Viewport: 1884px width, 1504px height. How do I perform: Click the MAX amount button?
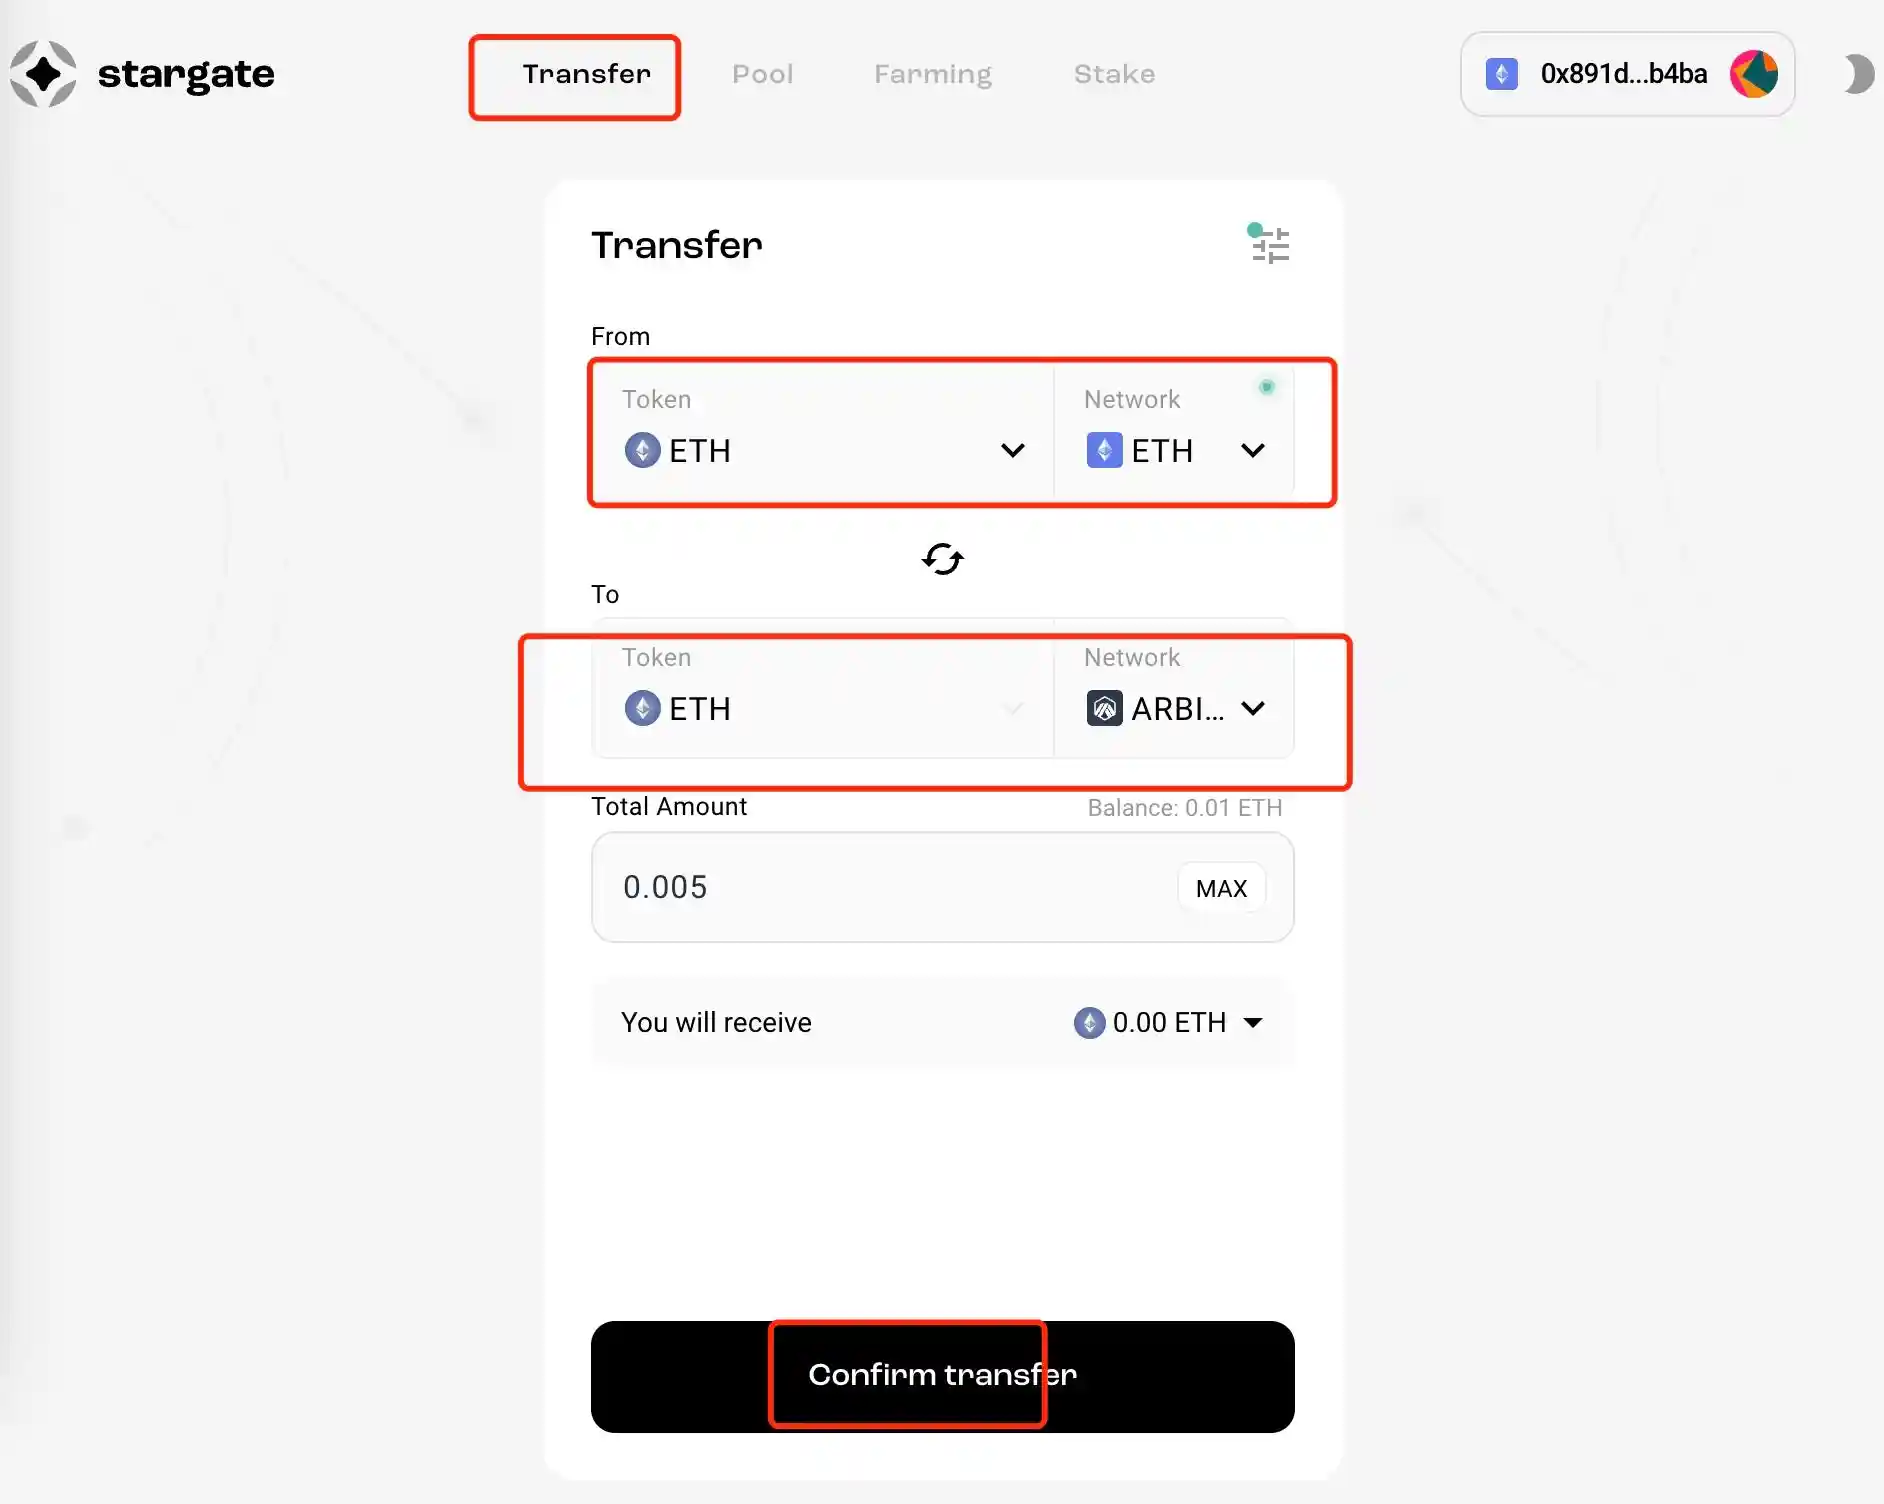pos(1221,888)
